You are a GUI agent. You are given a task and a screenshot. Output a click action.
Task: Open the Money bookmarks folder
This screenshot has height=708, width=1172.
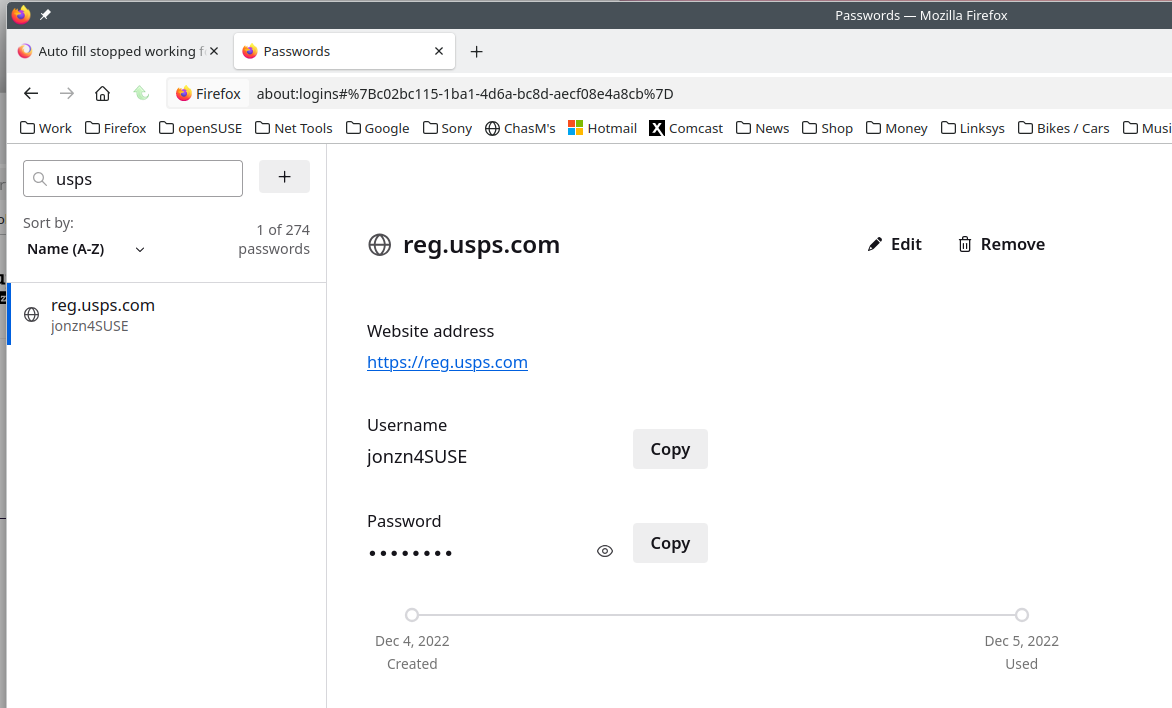[897, 128]
